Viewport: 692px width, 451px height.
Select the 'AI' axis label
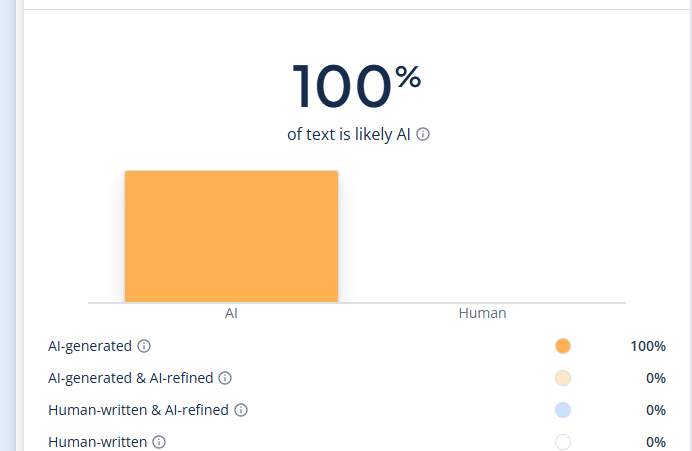tap(231, 313)
